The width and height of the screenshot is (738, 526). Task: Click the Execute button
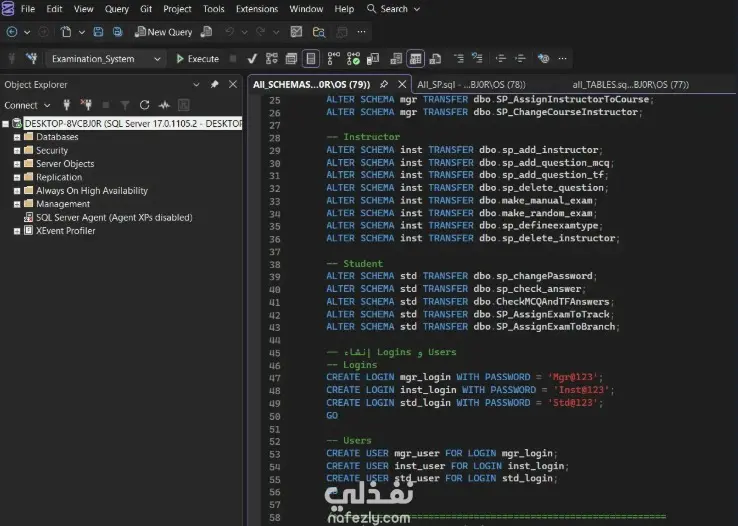[x=197, y=59]
